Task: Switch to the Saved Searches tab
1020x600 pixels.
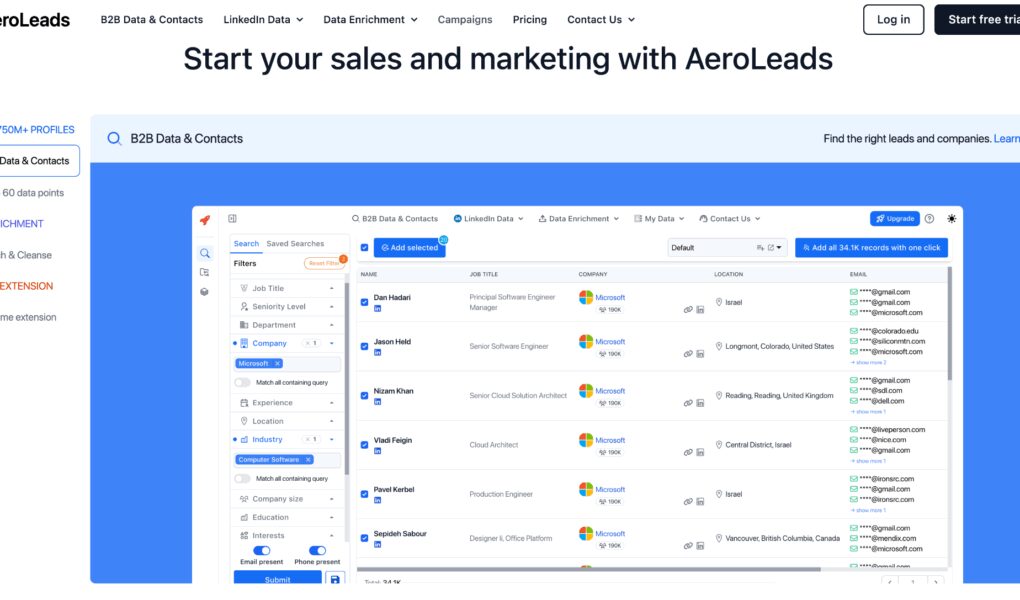Action: pos(295,244)
